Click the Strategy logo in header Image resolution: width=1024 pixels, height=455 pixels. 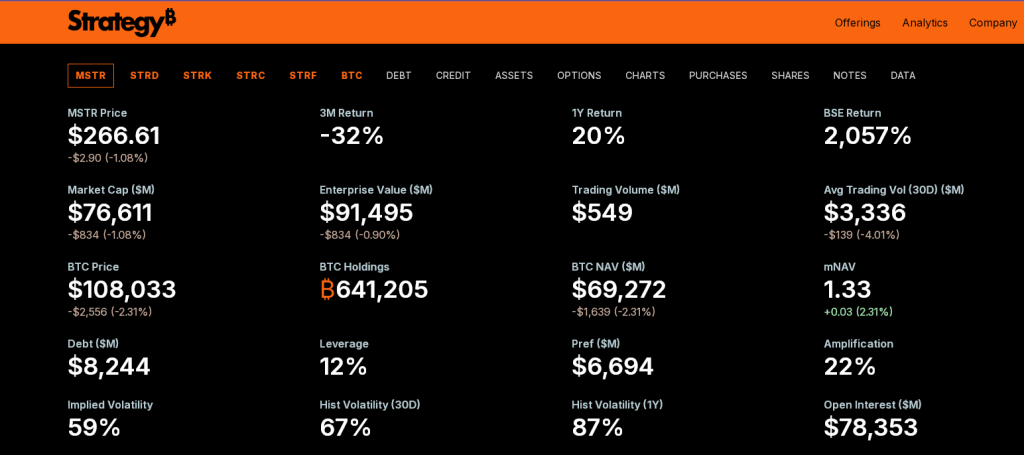121,22
